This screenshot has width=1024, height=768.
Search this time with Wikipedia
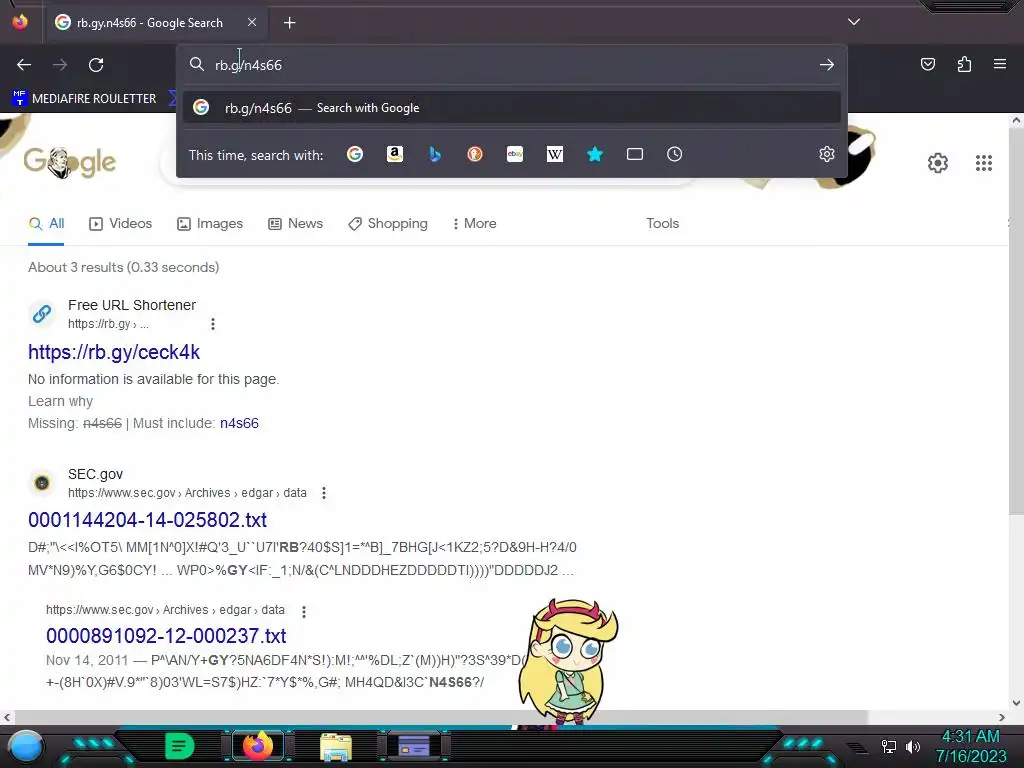(x=554, y=154)
